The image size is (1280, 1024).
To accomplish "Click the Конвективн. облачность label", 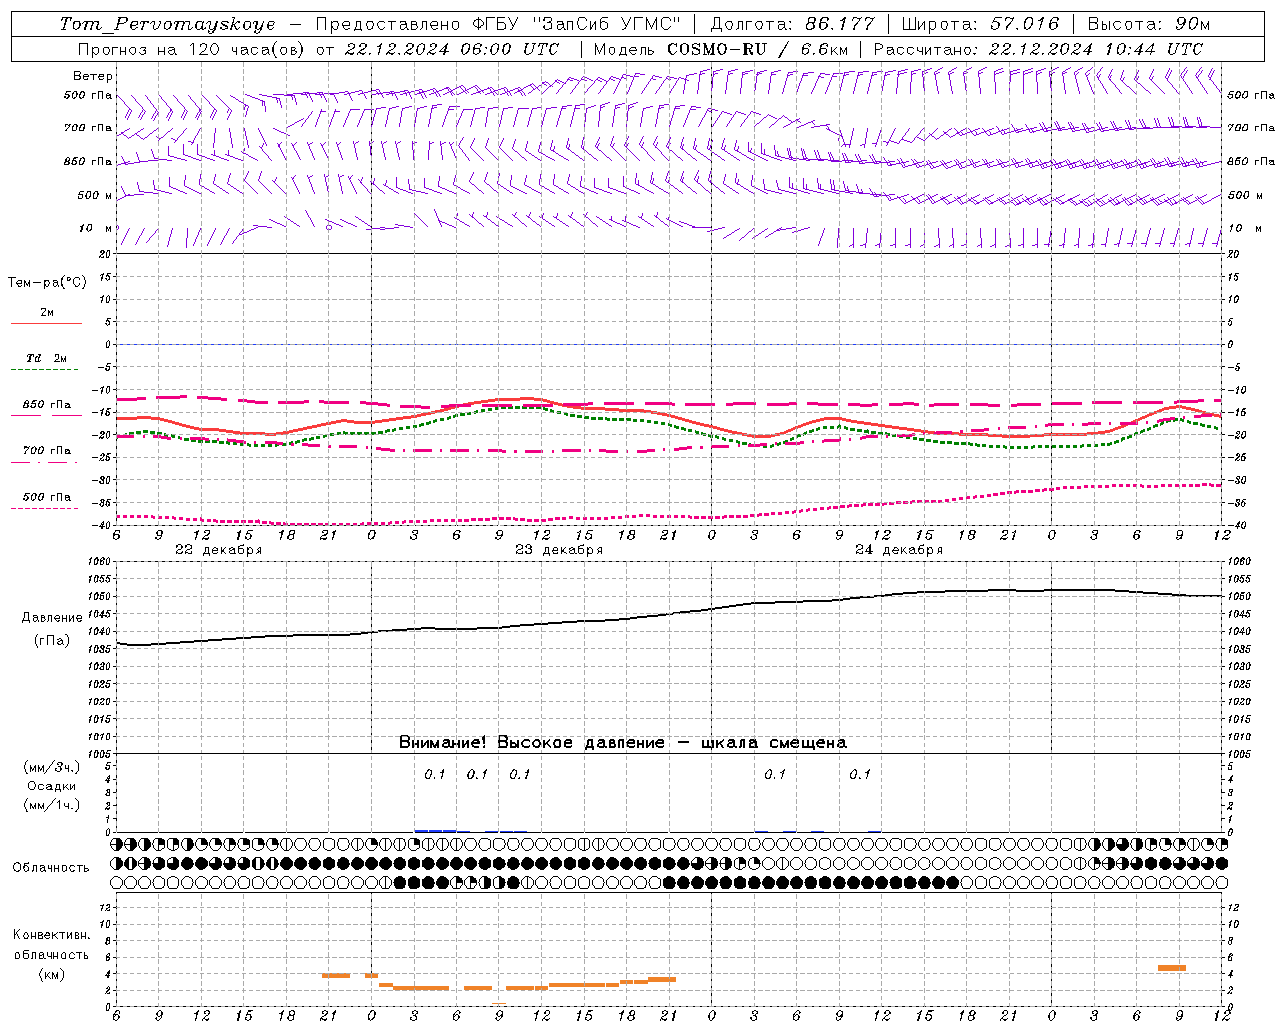I will coord(51,945).
